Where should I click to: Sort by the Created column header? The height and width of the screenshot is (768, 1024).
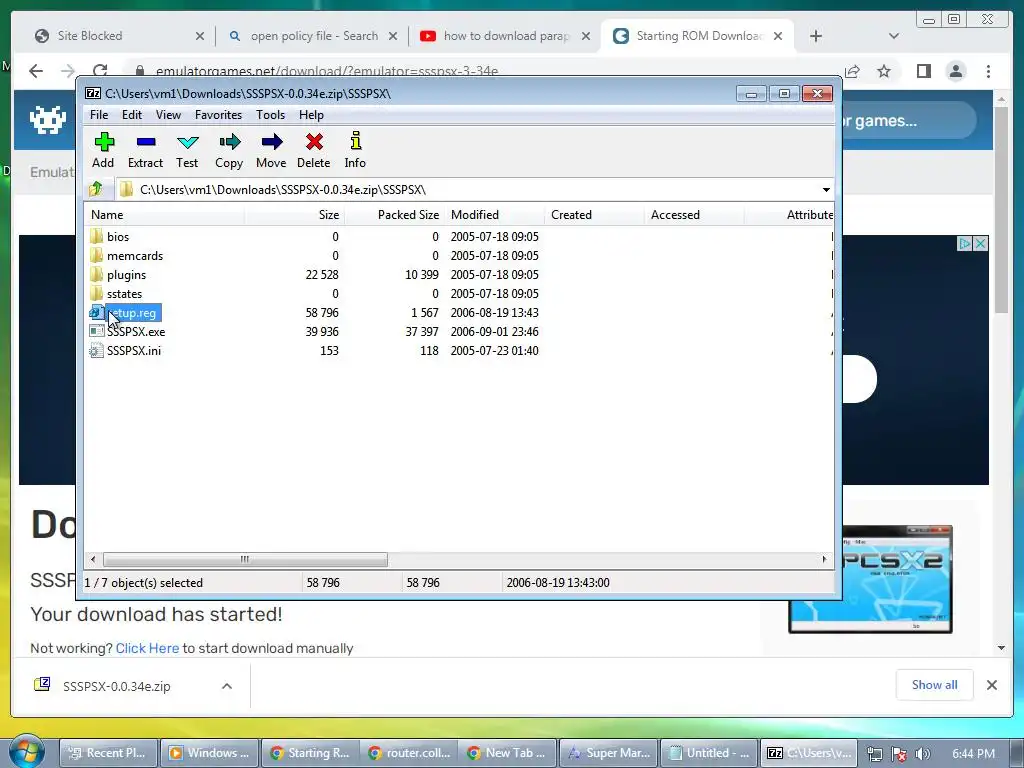(594, 215)
